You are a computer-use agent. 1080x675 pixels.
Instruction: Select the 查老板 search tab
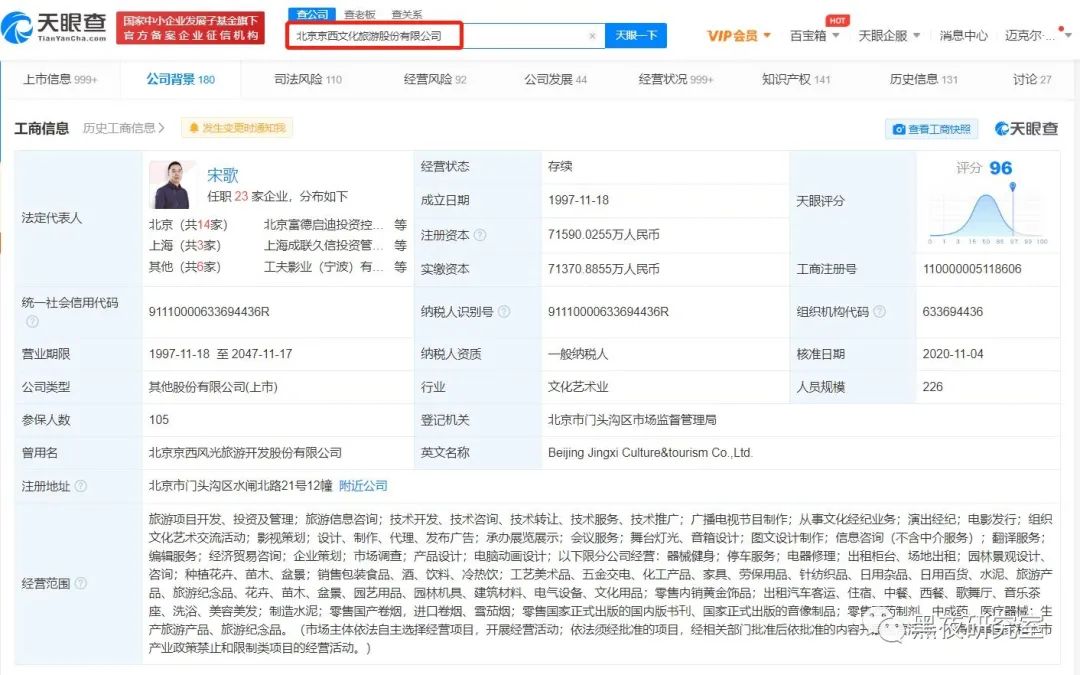[360, 14]
